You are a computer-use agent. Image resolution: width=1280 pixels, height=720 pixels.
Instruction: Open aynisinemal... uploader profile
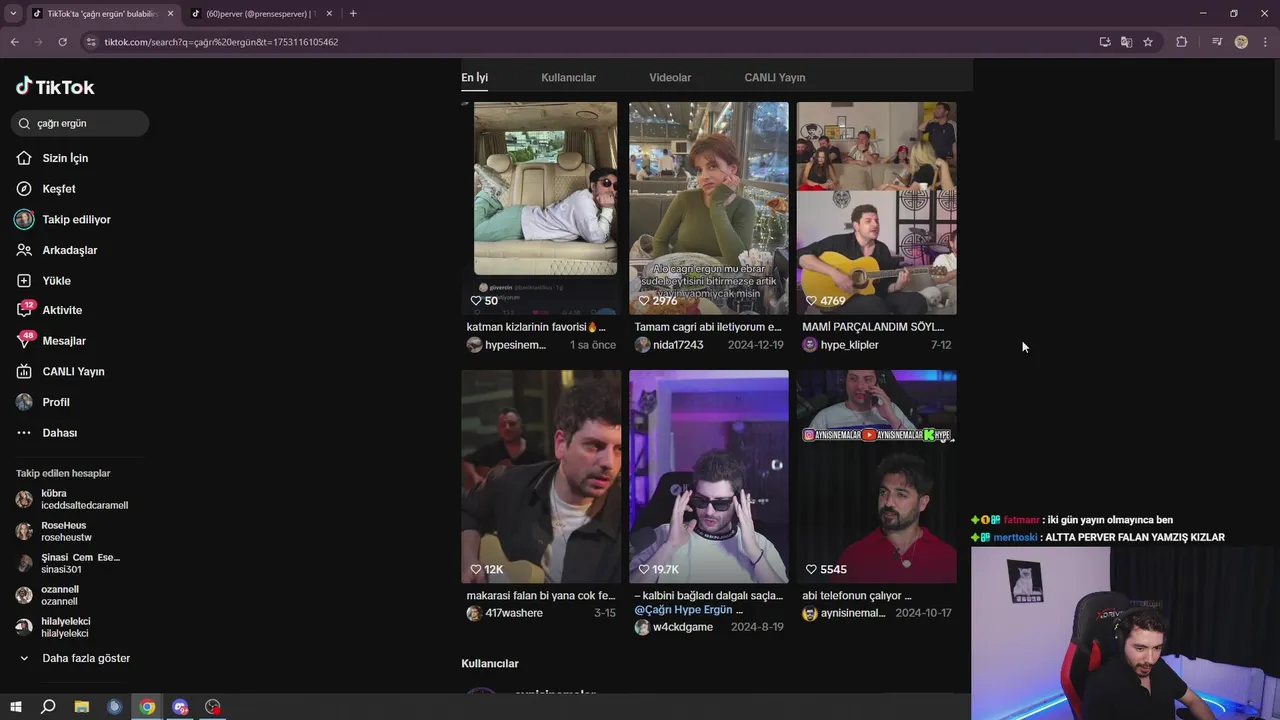pyautogui.click(x=843, y=613)
